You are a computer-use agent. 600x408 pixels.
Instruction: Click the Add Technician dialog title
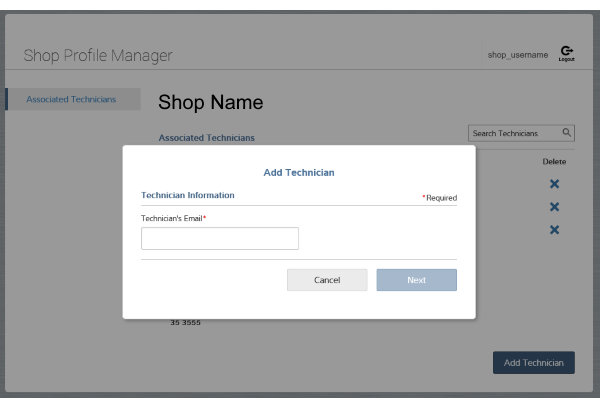coord(299,172)
